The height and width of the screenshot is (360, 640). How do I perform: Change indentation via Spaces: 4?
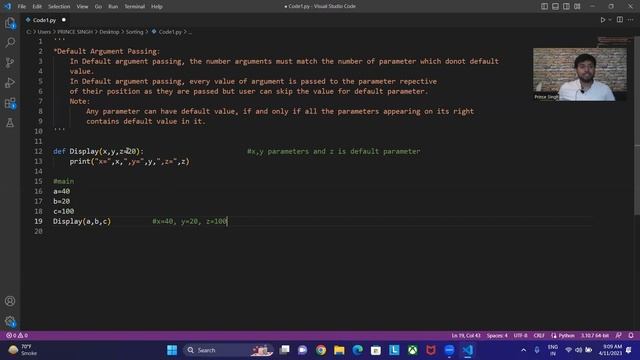497,336
